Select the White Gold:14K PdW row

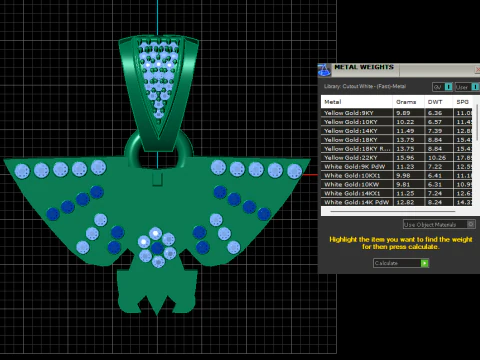(397, 202)
